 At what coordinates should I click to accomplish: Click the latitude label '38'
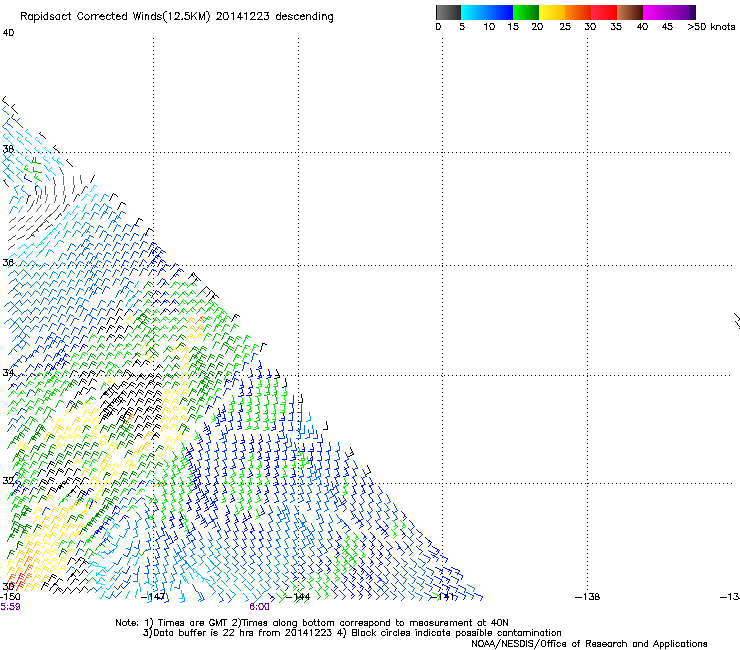8,149
